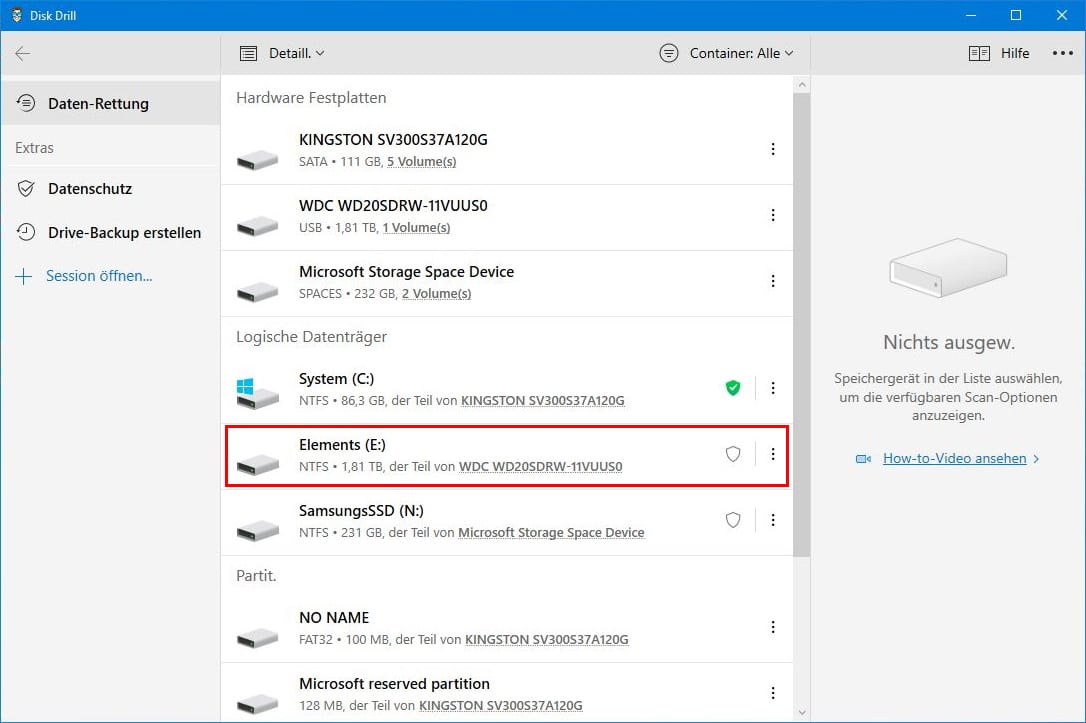Click the drive icon of KINGSTON disk
1086x723 pixels.
point(257,160)
